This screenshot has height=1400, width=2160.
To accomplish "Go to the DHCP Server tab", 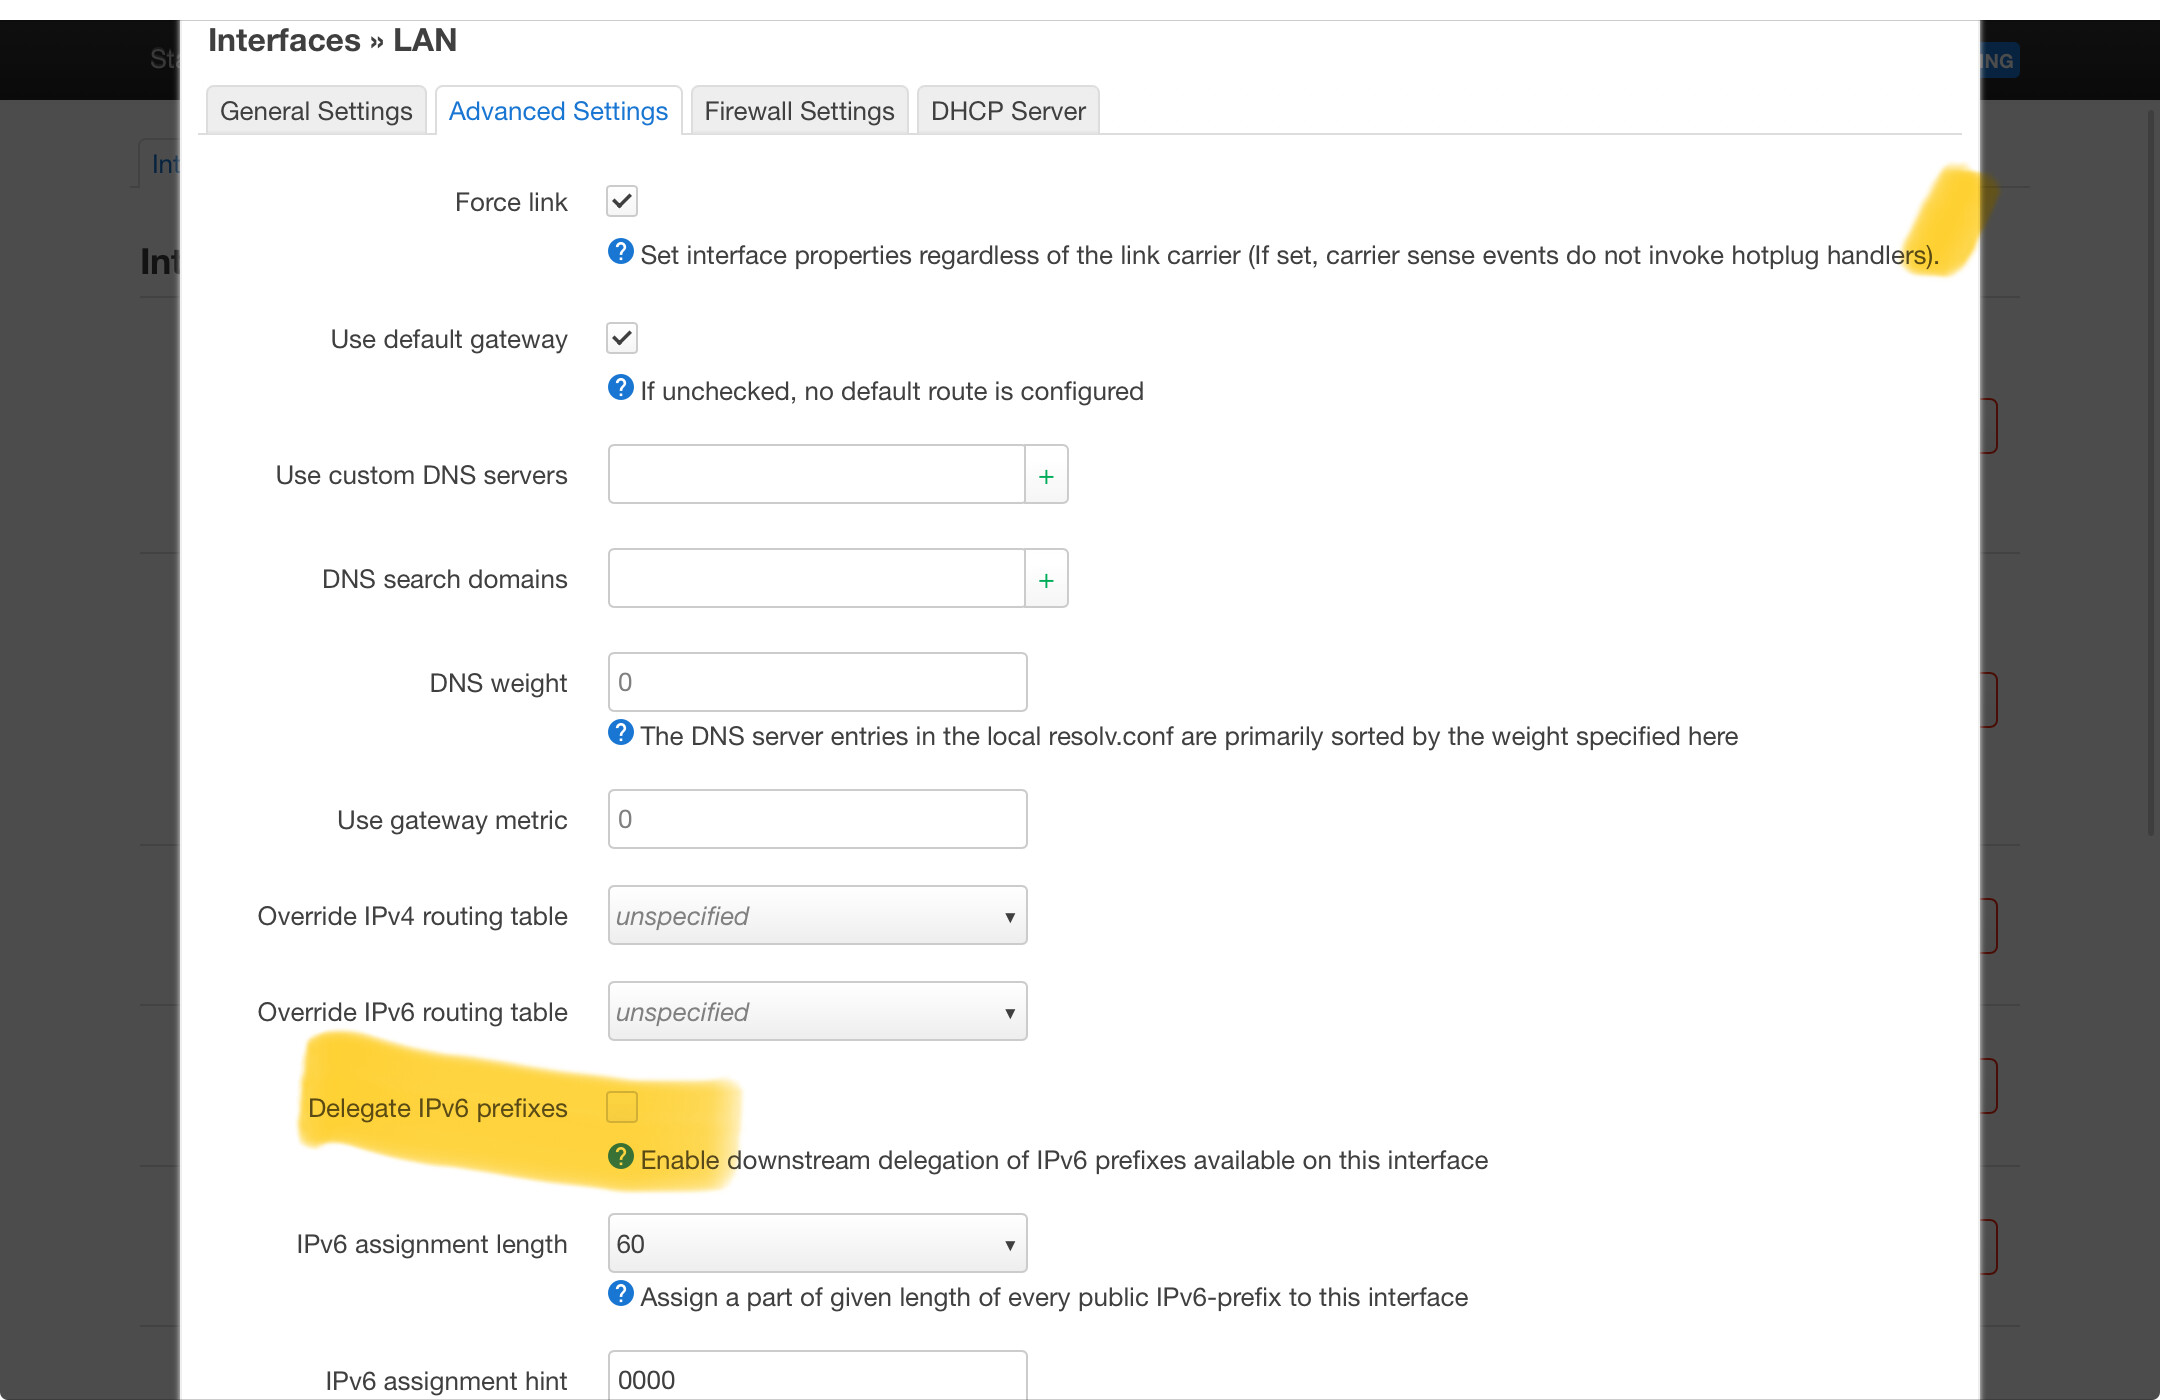I will 1008,111.
